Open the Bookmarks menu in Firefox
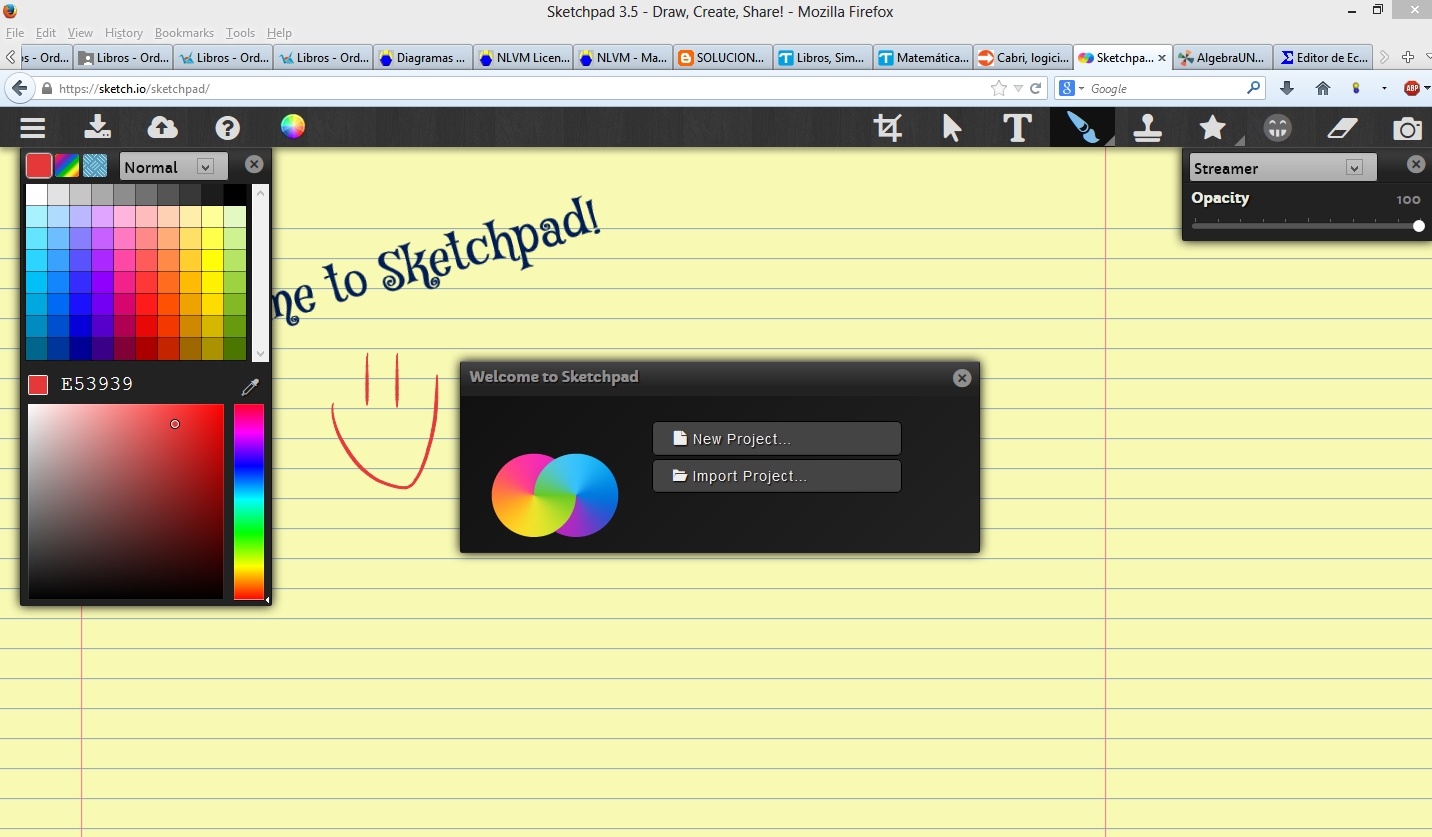The image size is (1432, 837). click(184, 32)
